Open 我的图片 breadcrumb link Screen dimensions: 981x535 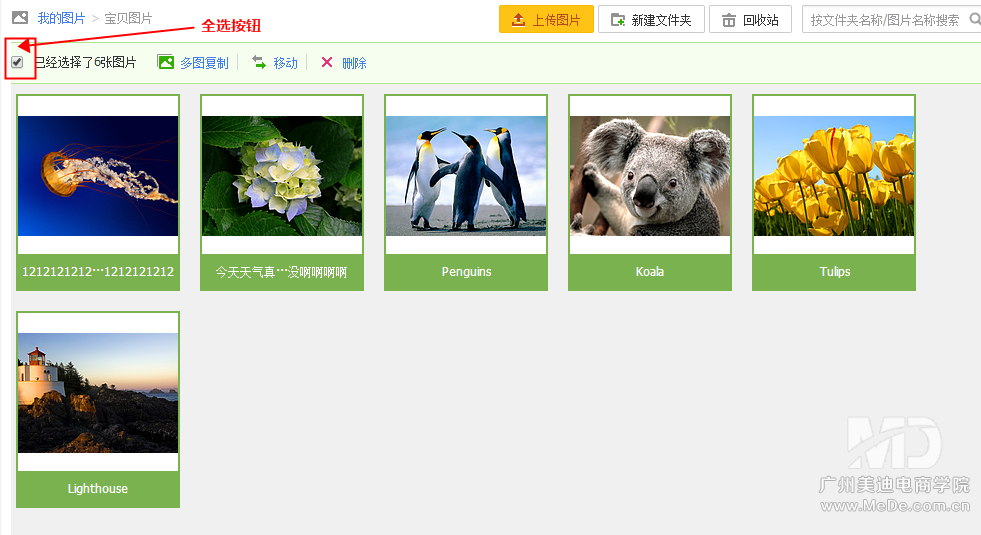[x=62, y=18]
